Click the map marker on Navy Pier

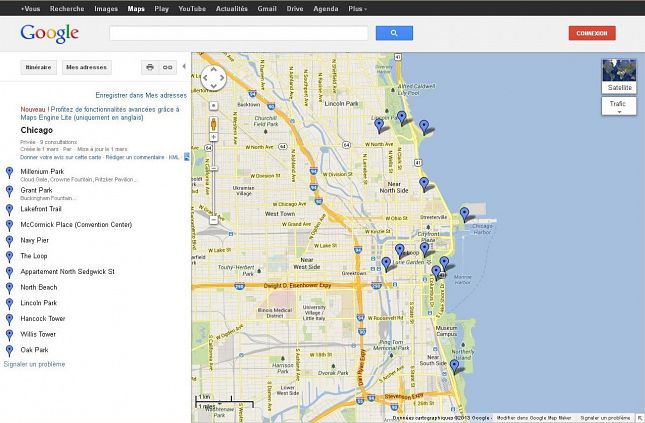pos(464,213)
